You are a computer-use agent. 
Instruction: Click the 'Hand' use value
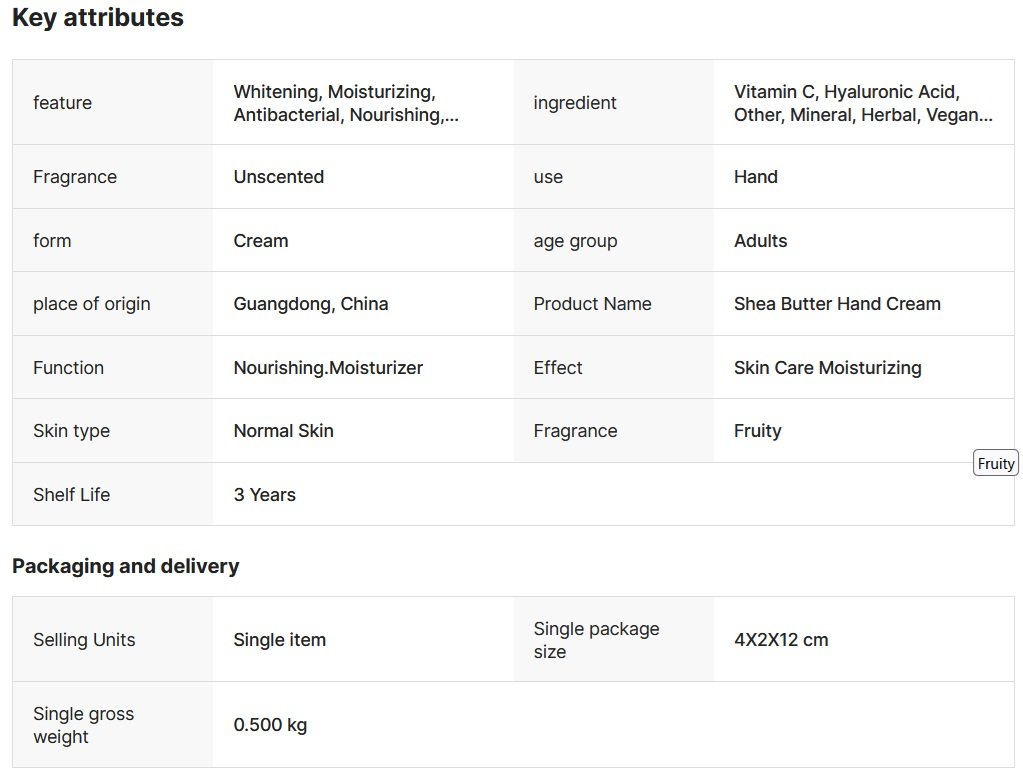pyautogui.click(x=756, y=177)
